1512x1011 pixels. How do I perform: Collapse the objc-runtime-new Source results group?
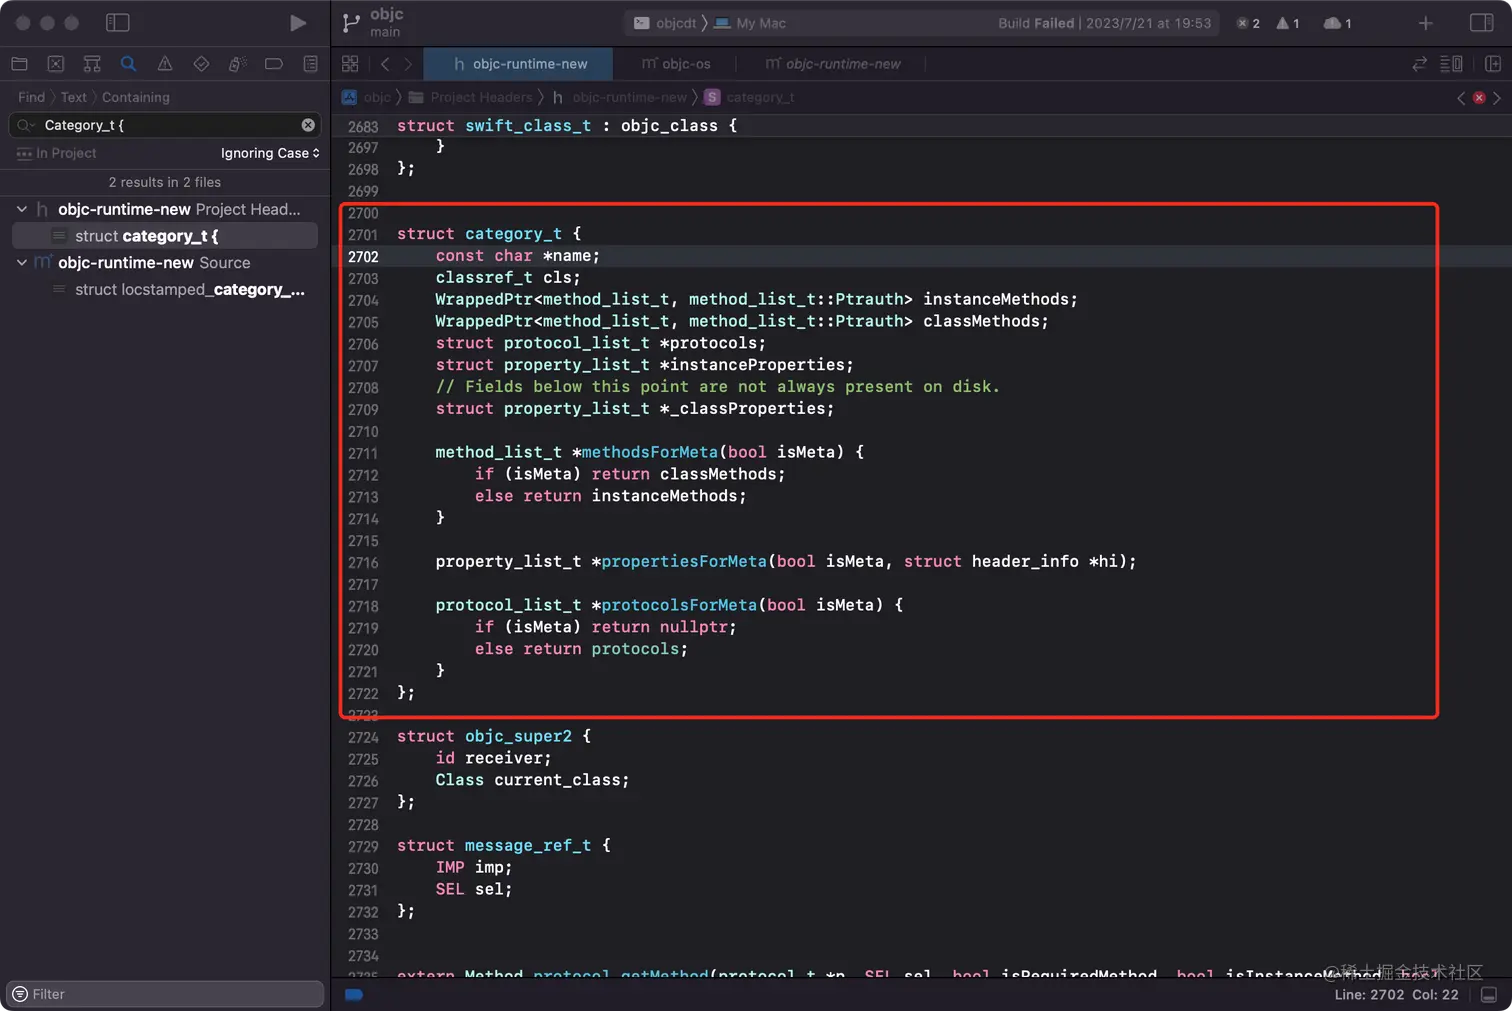[22, 262]
